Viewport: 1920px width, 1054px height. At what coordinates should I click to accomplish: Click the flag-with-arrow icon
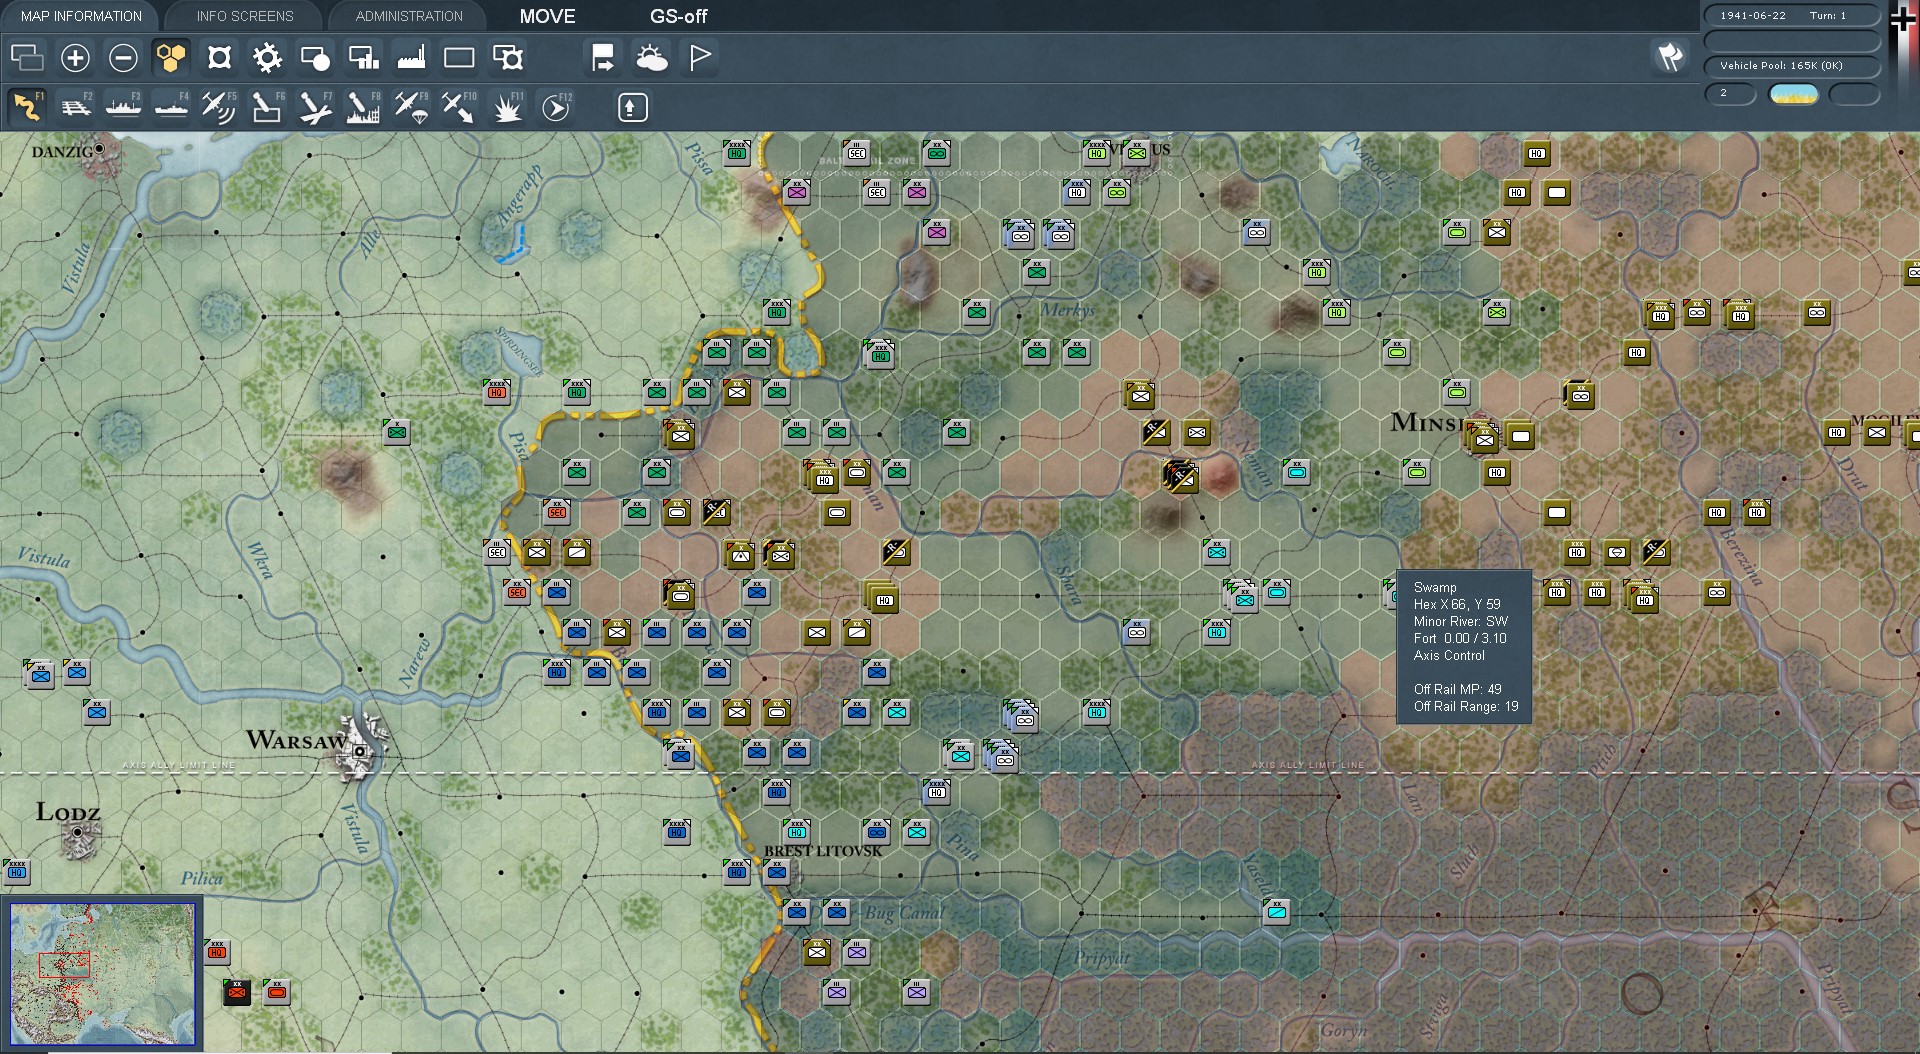603,58
